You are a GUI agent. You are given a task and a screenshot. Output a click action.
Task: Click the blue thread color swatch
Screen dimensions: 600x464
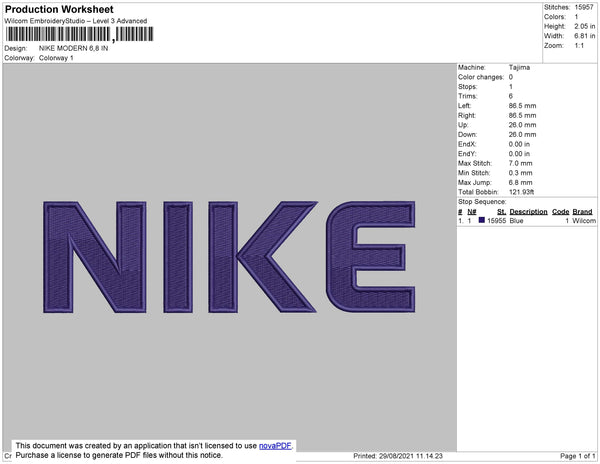481,221
